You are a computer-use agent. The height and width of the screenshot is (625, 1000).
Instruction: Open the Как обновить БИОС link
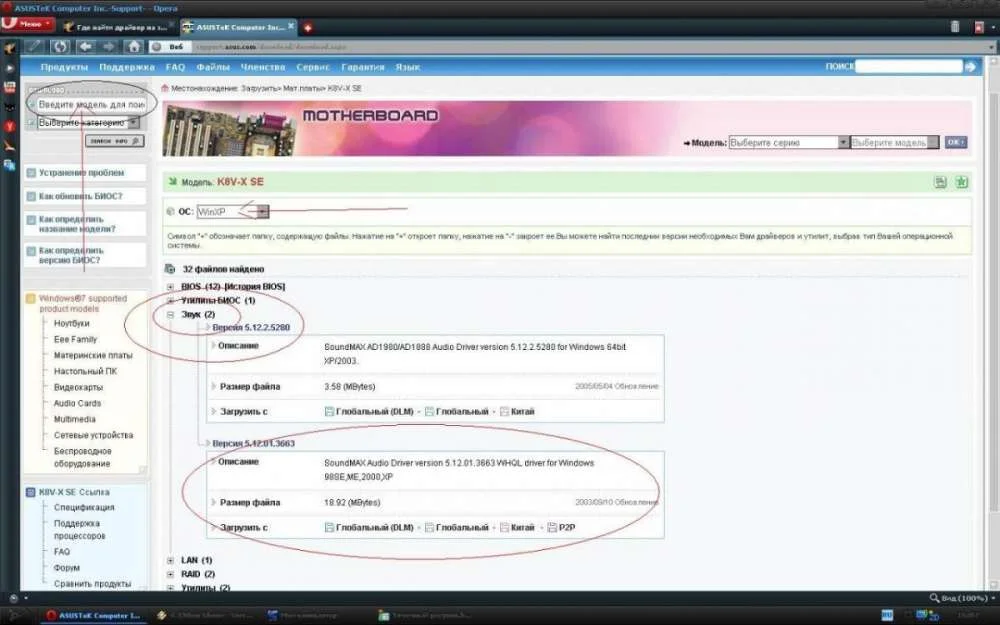80,196
